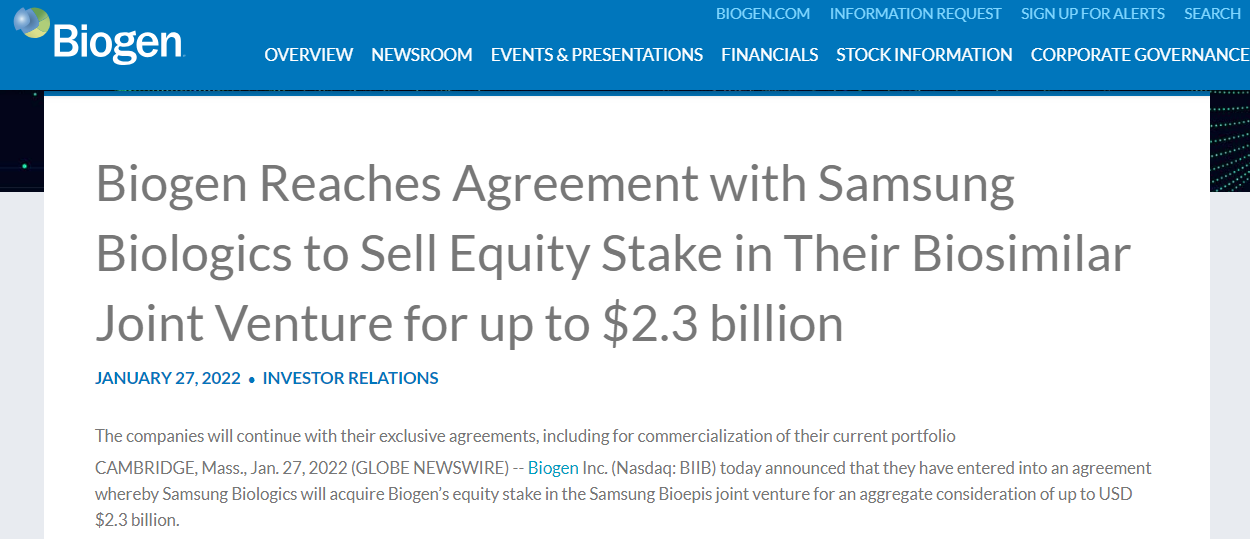Open Events & Presentations menu item
The height and width of the screenshot is (539, 1250).
[x=596, y=55]
